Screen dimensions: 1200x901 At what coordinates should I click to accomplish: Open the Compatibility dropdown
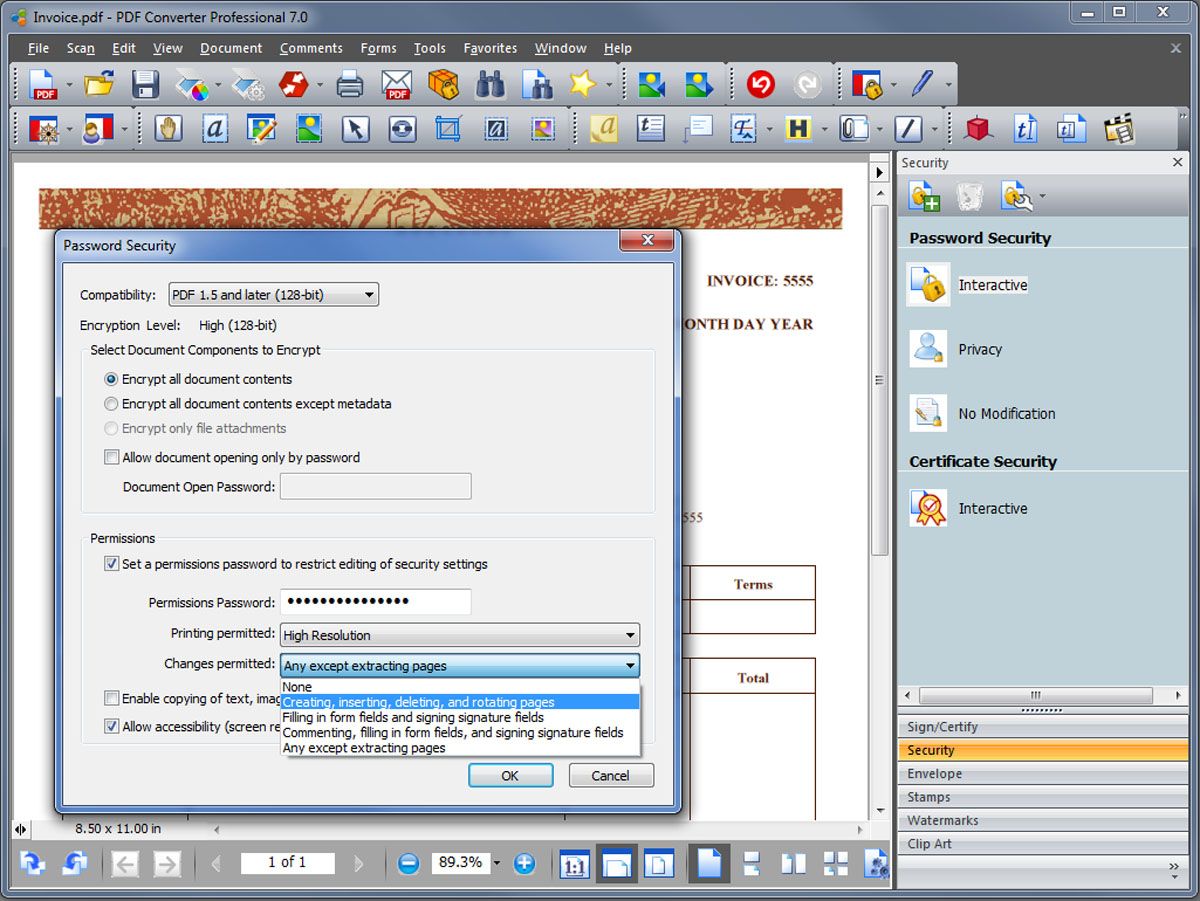tap(274, 294)
